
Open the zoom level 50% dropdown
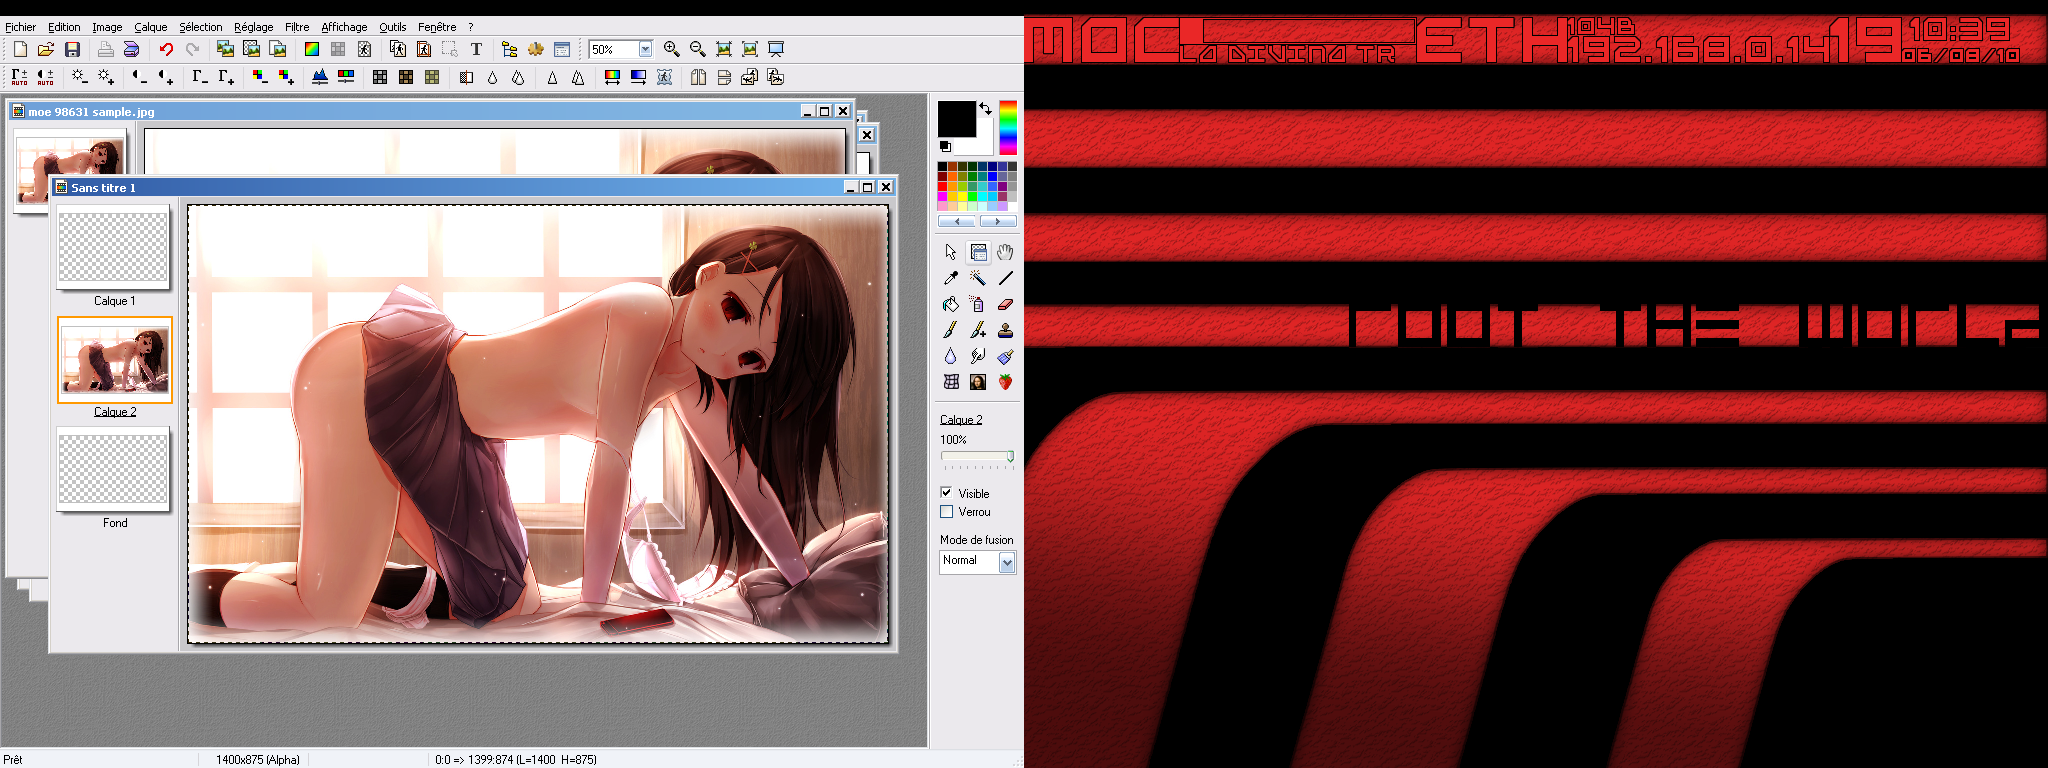point(646,49)
